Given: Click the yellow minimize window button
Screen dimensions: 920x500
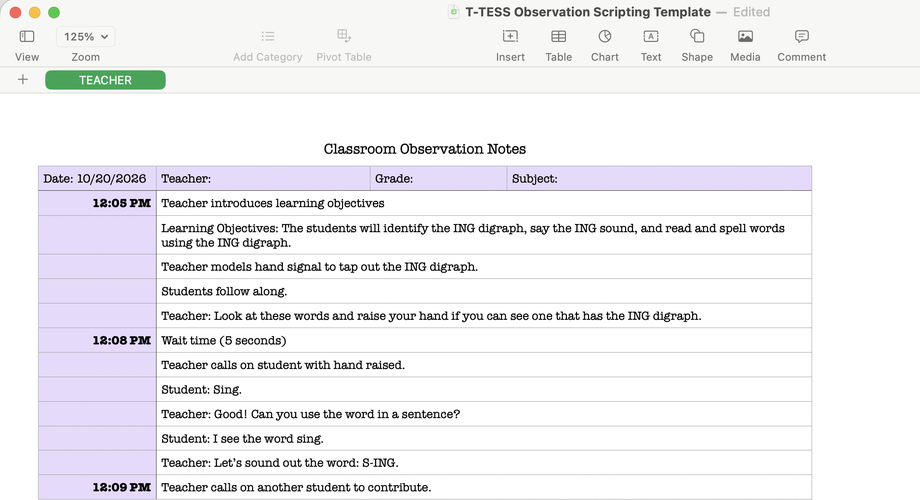Looking at the screenshot, I should [35, 12].
